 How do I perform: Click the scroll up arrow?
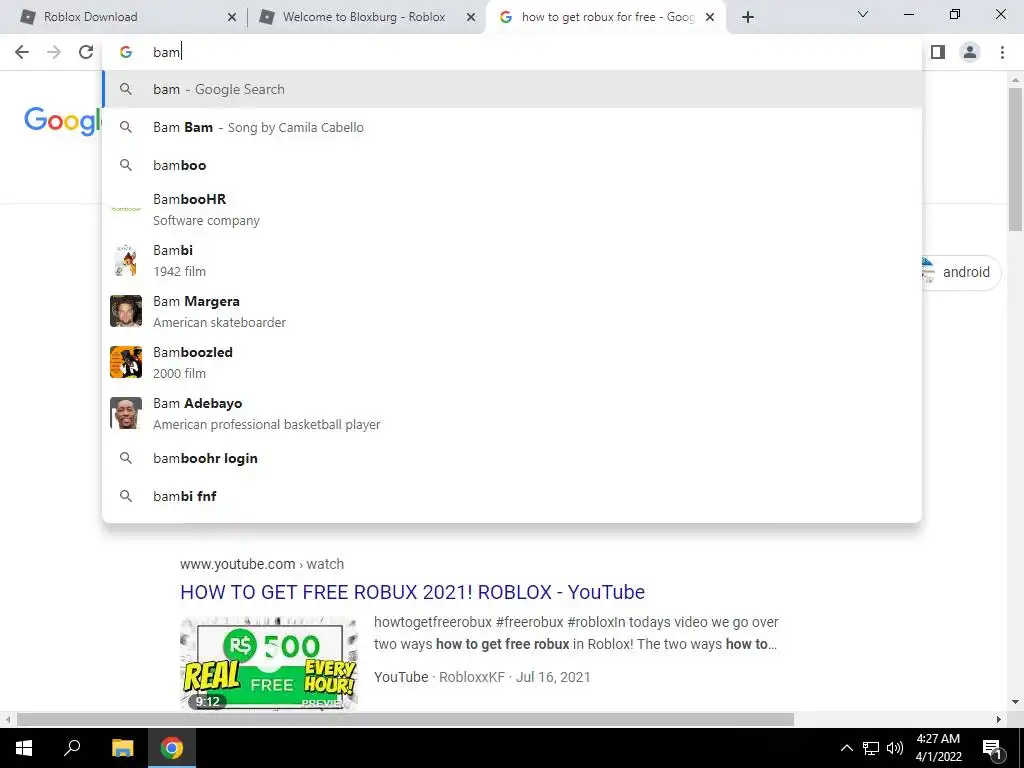tap(1015, 80)
